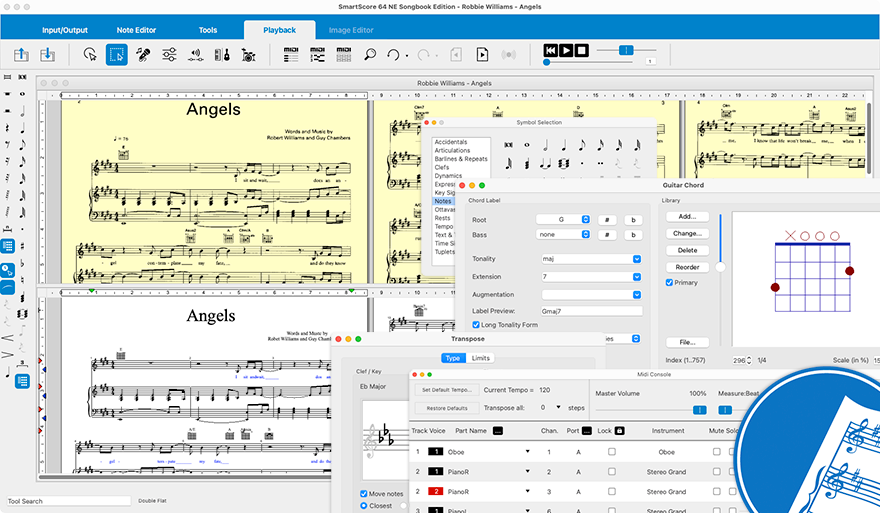Toggle the Primary checkbox
This screenshot has width=880, height=513.
tap(669, 282)
